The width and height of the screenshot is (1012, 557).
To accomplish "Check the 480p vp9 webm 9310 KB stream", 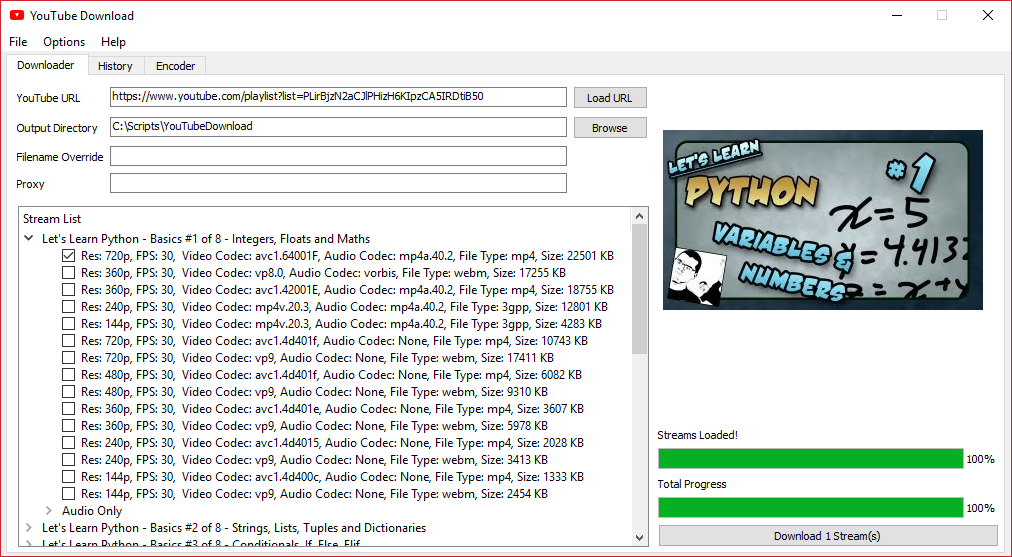I will (68, 392).
